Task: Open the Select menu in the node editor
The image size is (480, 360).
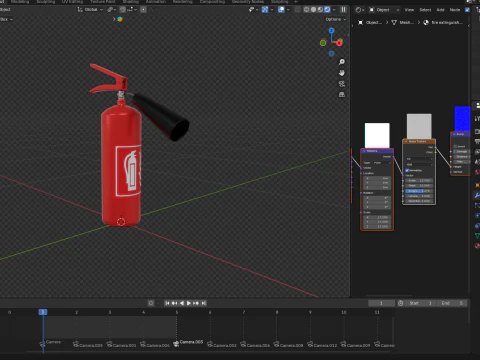Action: [x=425, y=10]
